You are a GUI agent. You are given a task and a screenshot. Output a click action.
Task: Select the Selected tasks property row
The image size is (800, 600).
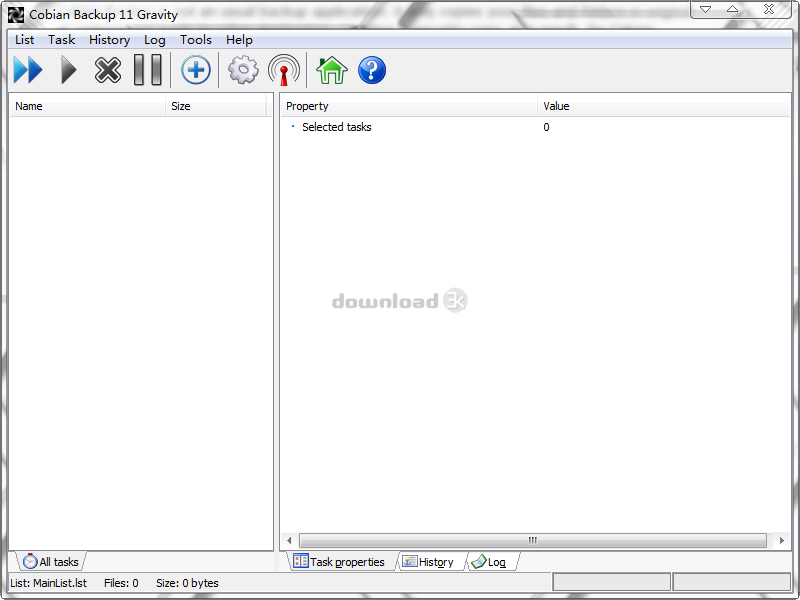click(x=535, y=127)
